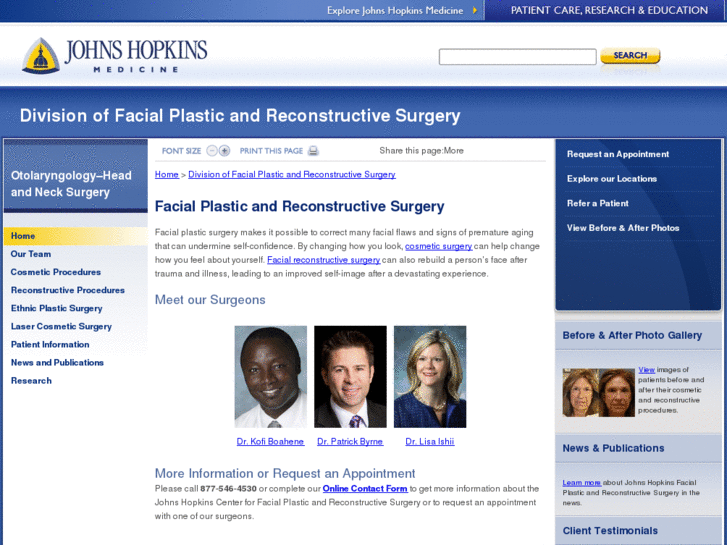Open the cosmetic surgery inline link

click(x=439, y=246)
